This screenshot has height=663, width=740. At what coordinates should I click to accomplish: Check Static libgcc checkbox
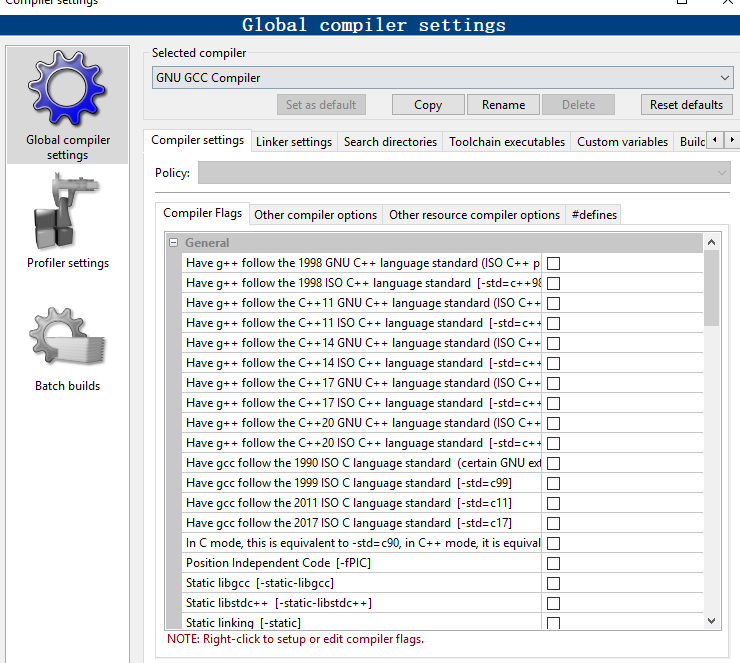coord(553,583)
